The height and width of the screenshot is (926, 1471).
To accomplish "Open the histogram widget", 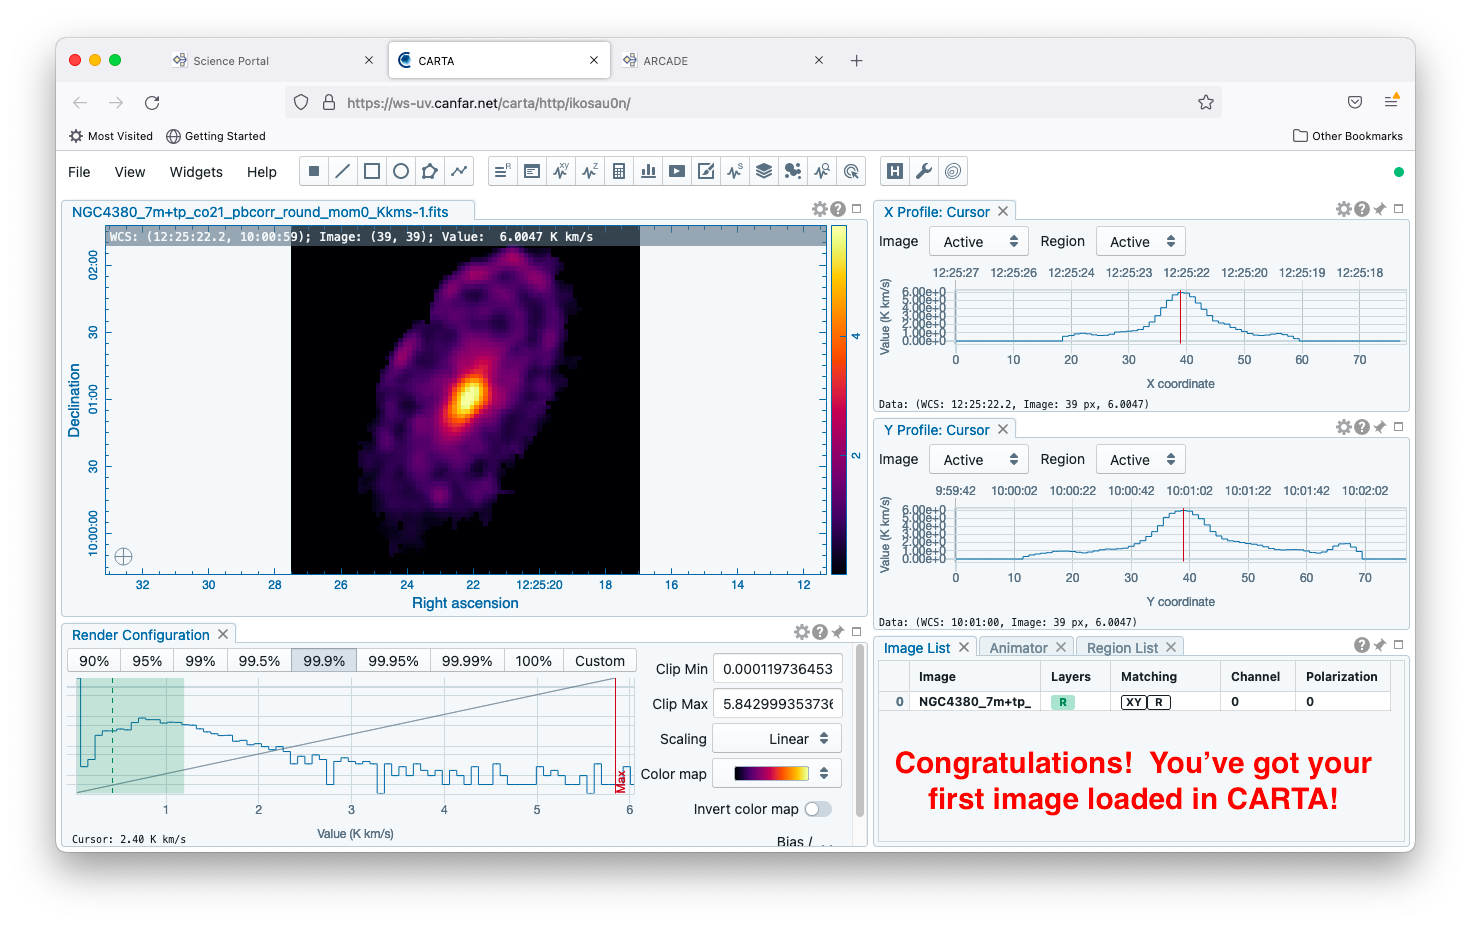I will pos(648,171).
